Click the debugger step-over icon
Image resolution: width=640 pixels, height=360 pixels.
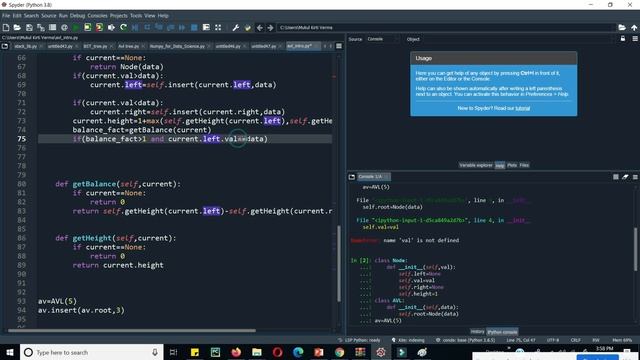coord(147,27)
